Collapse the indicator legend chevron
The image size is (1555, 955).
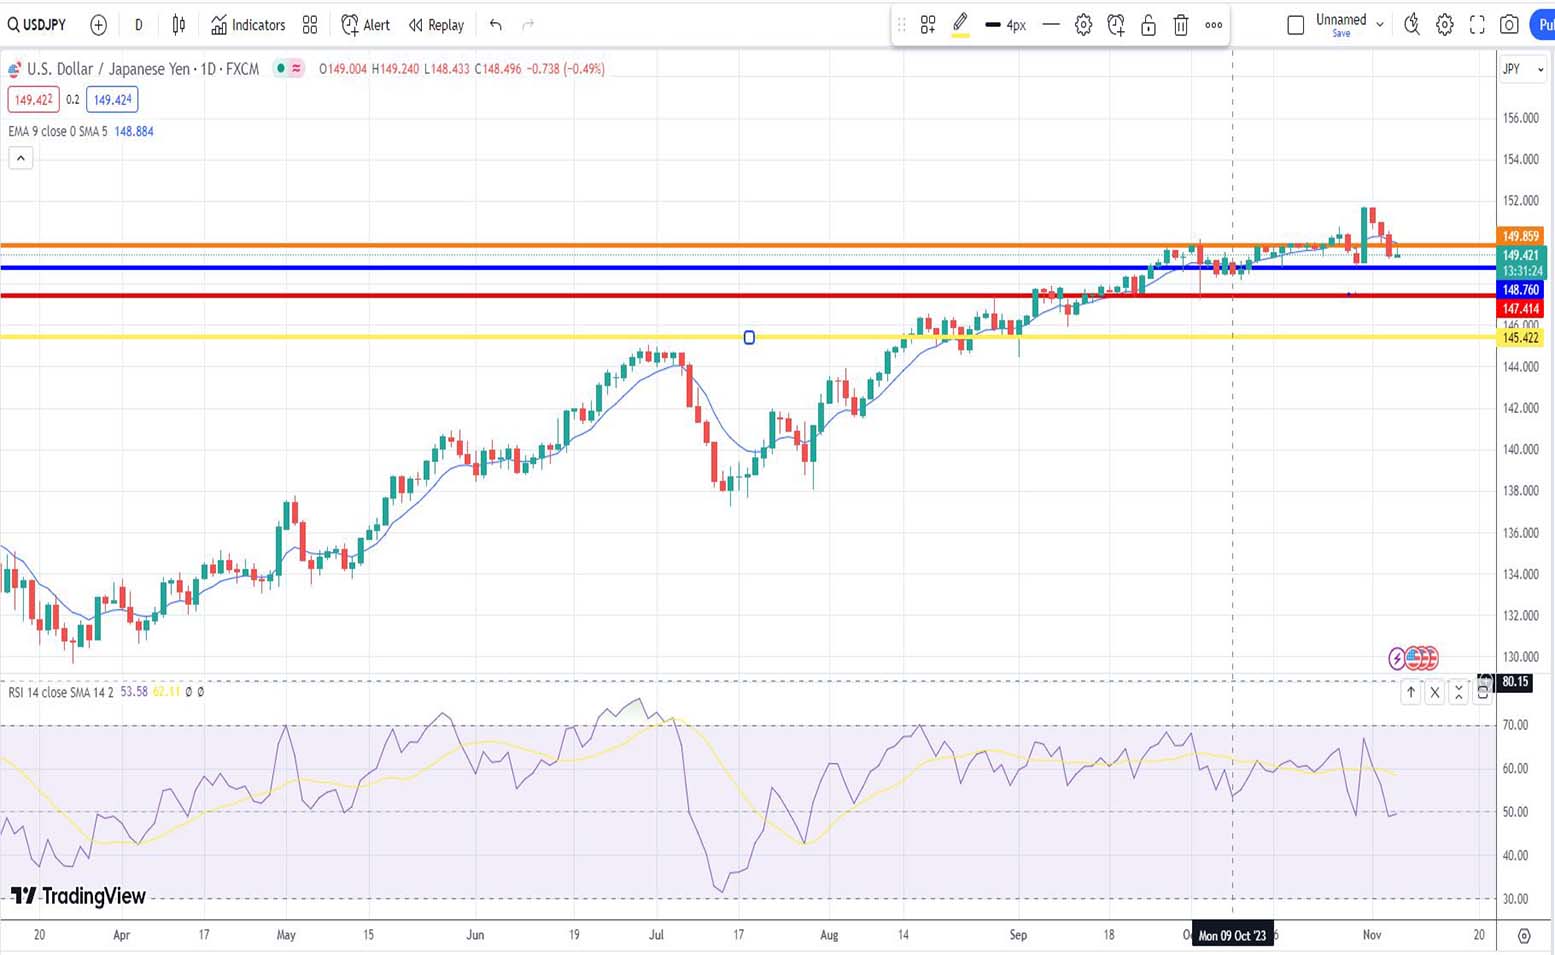pyautogui.click(x=20, y=158)
